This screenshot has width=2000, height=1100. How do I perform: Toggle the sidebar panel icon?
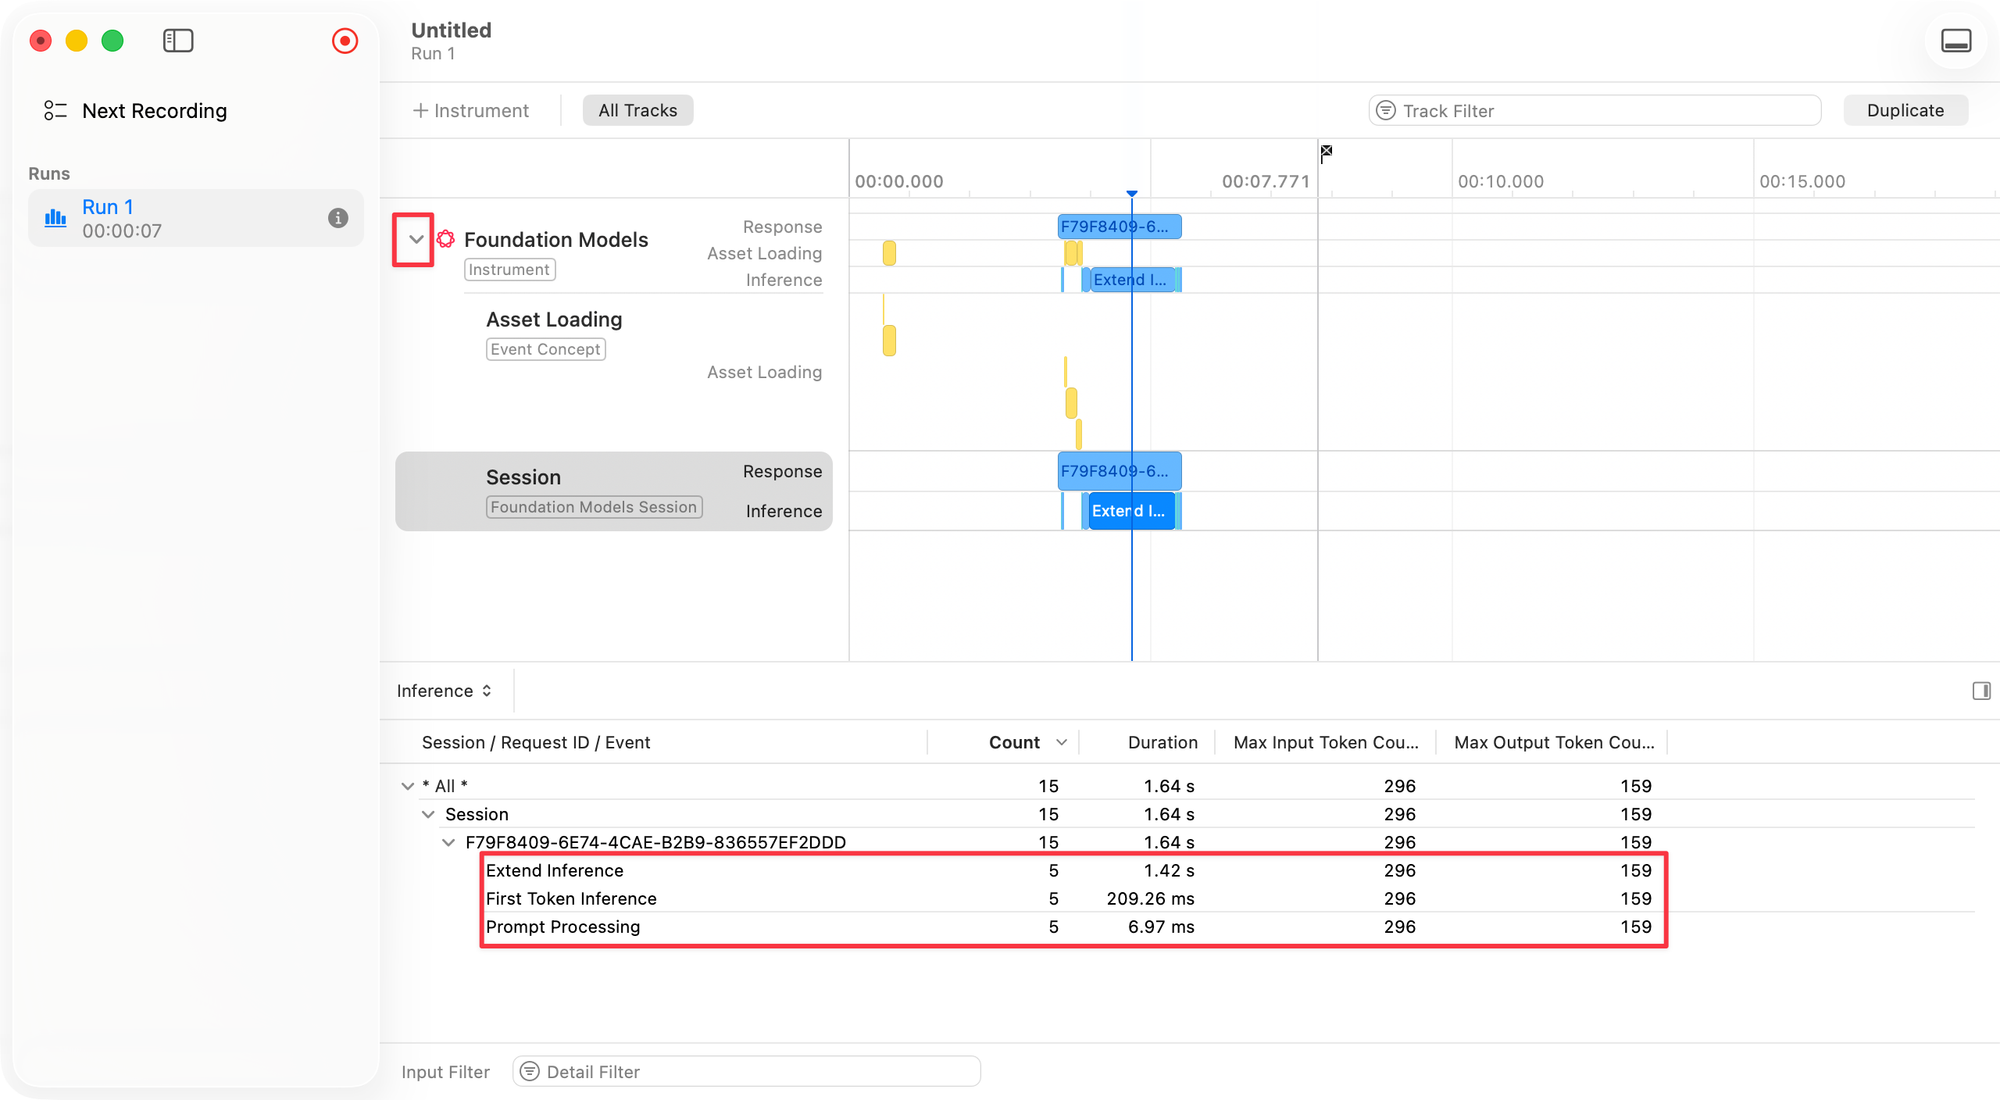(178, 41)
